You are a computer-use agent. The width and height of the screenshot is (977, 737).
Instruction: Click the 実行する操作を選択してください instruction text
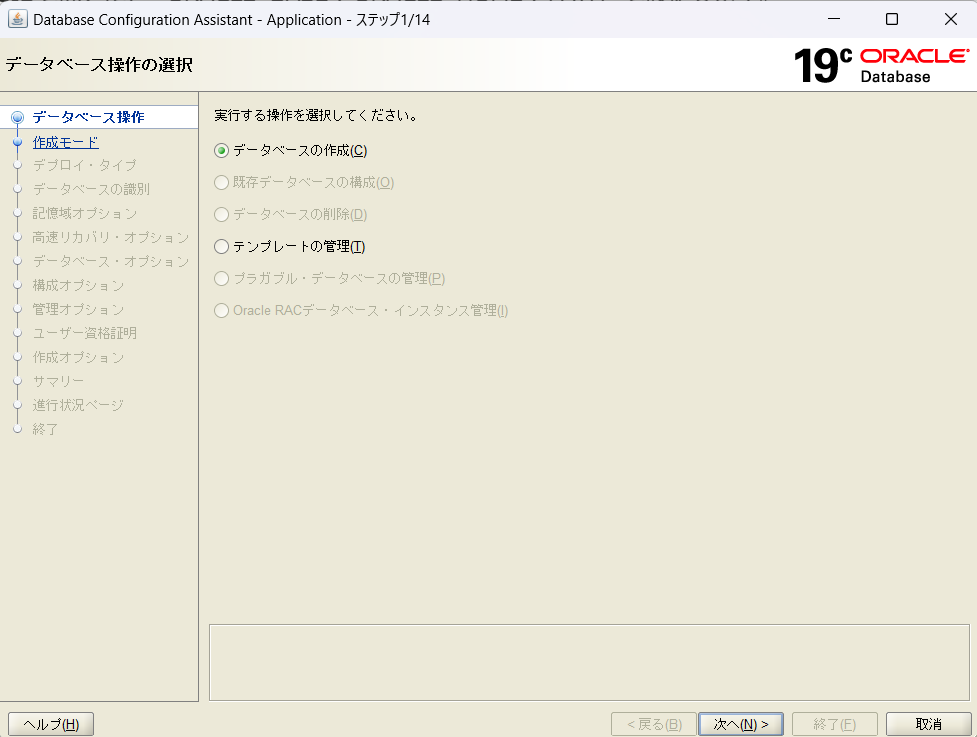pyautogui.click(x=316, y=115)
